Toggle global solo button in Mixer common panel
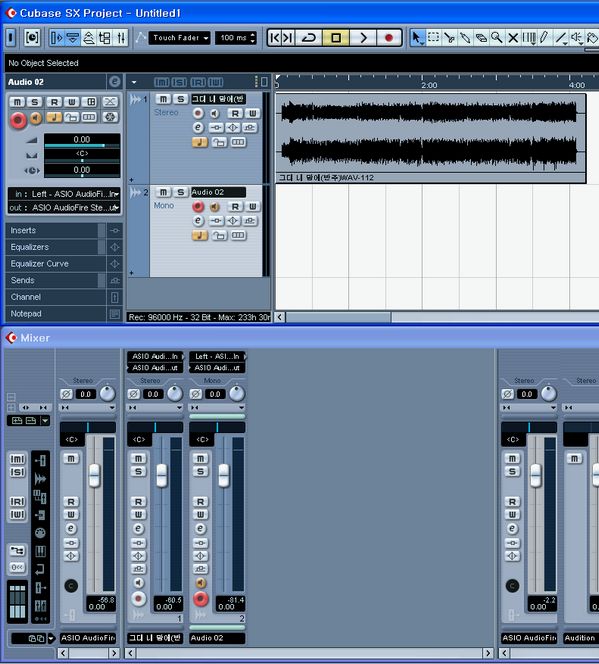Screen dimensions: 599x664 (x=17, y=472)
